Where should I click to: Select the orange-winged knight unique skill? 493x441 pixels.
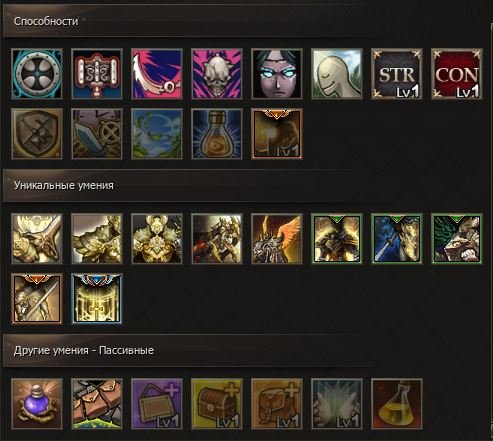[277, 239]
